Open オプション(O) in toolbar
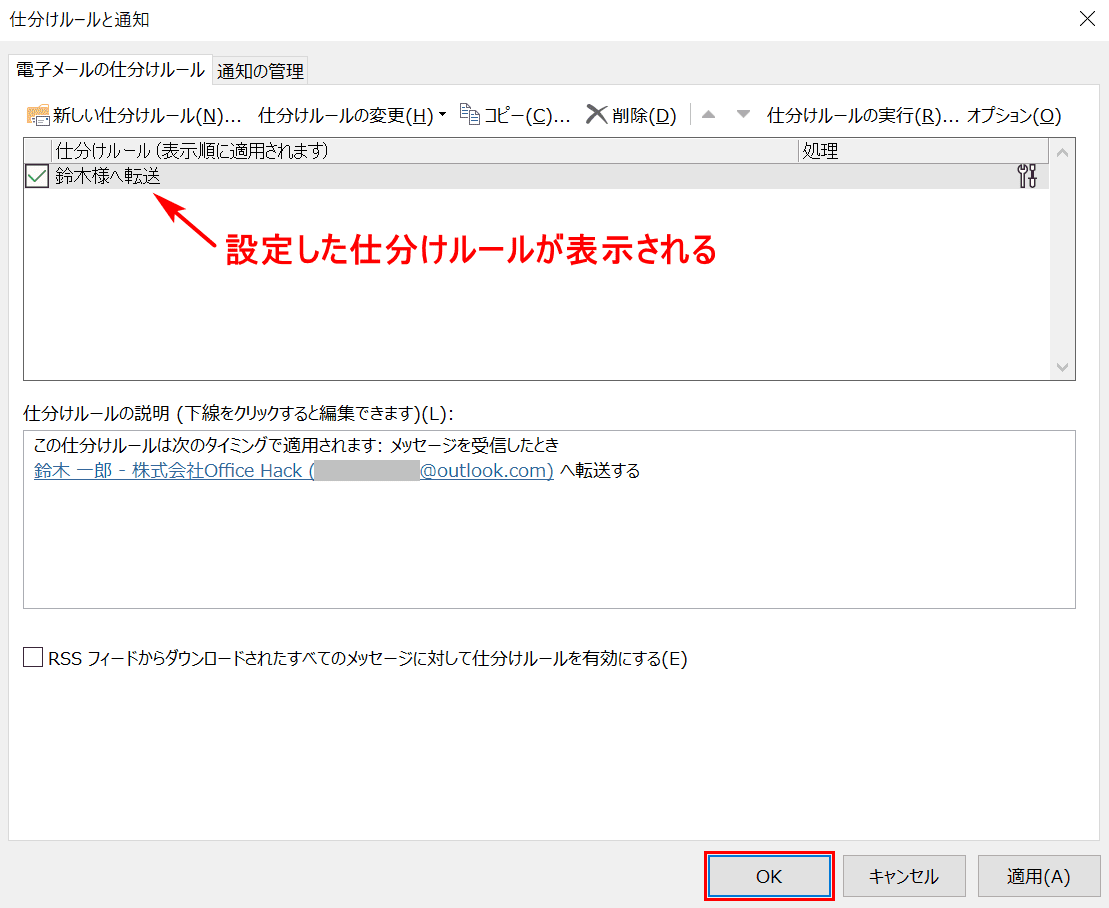The image size is (1109, 908). coord(1013,116)
